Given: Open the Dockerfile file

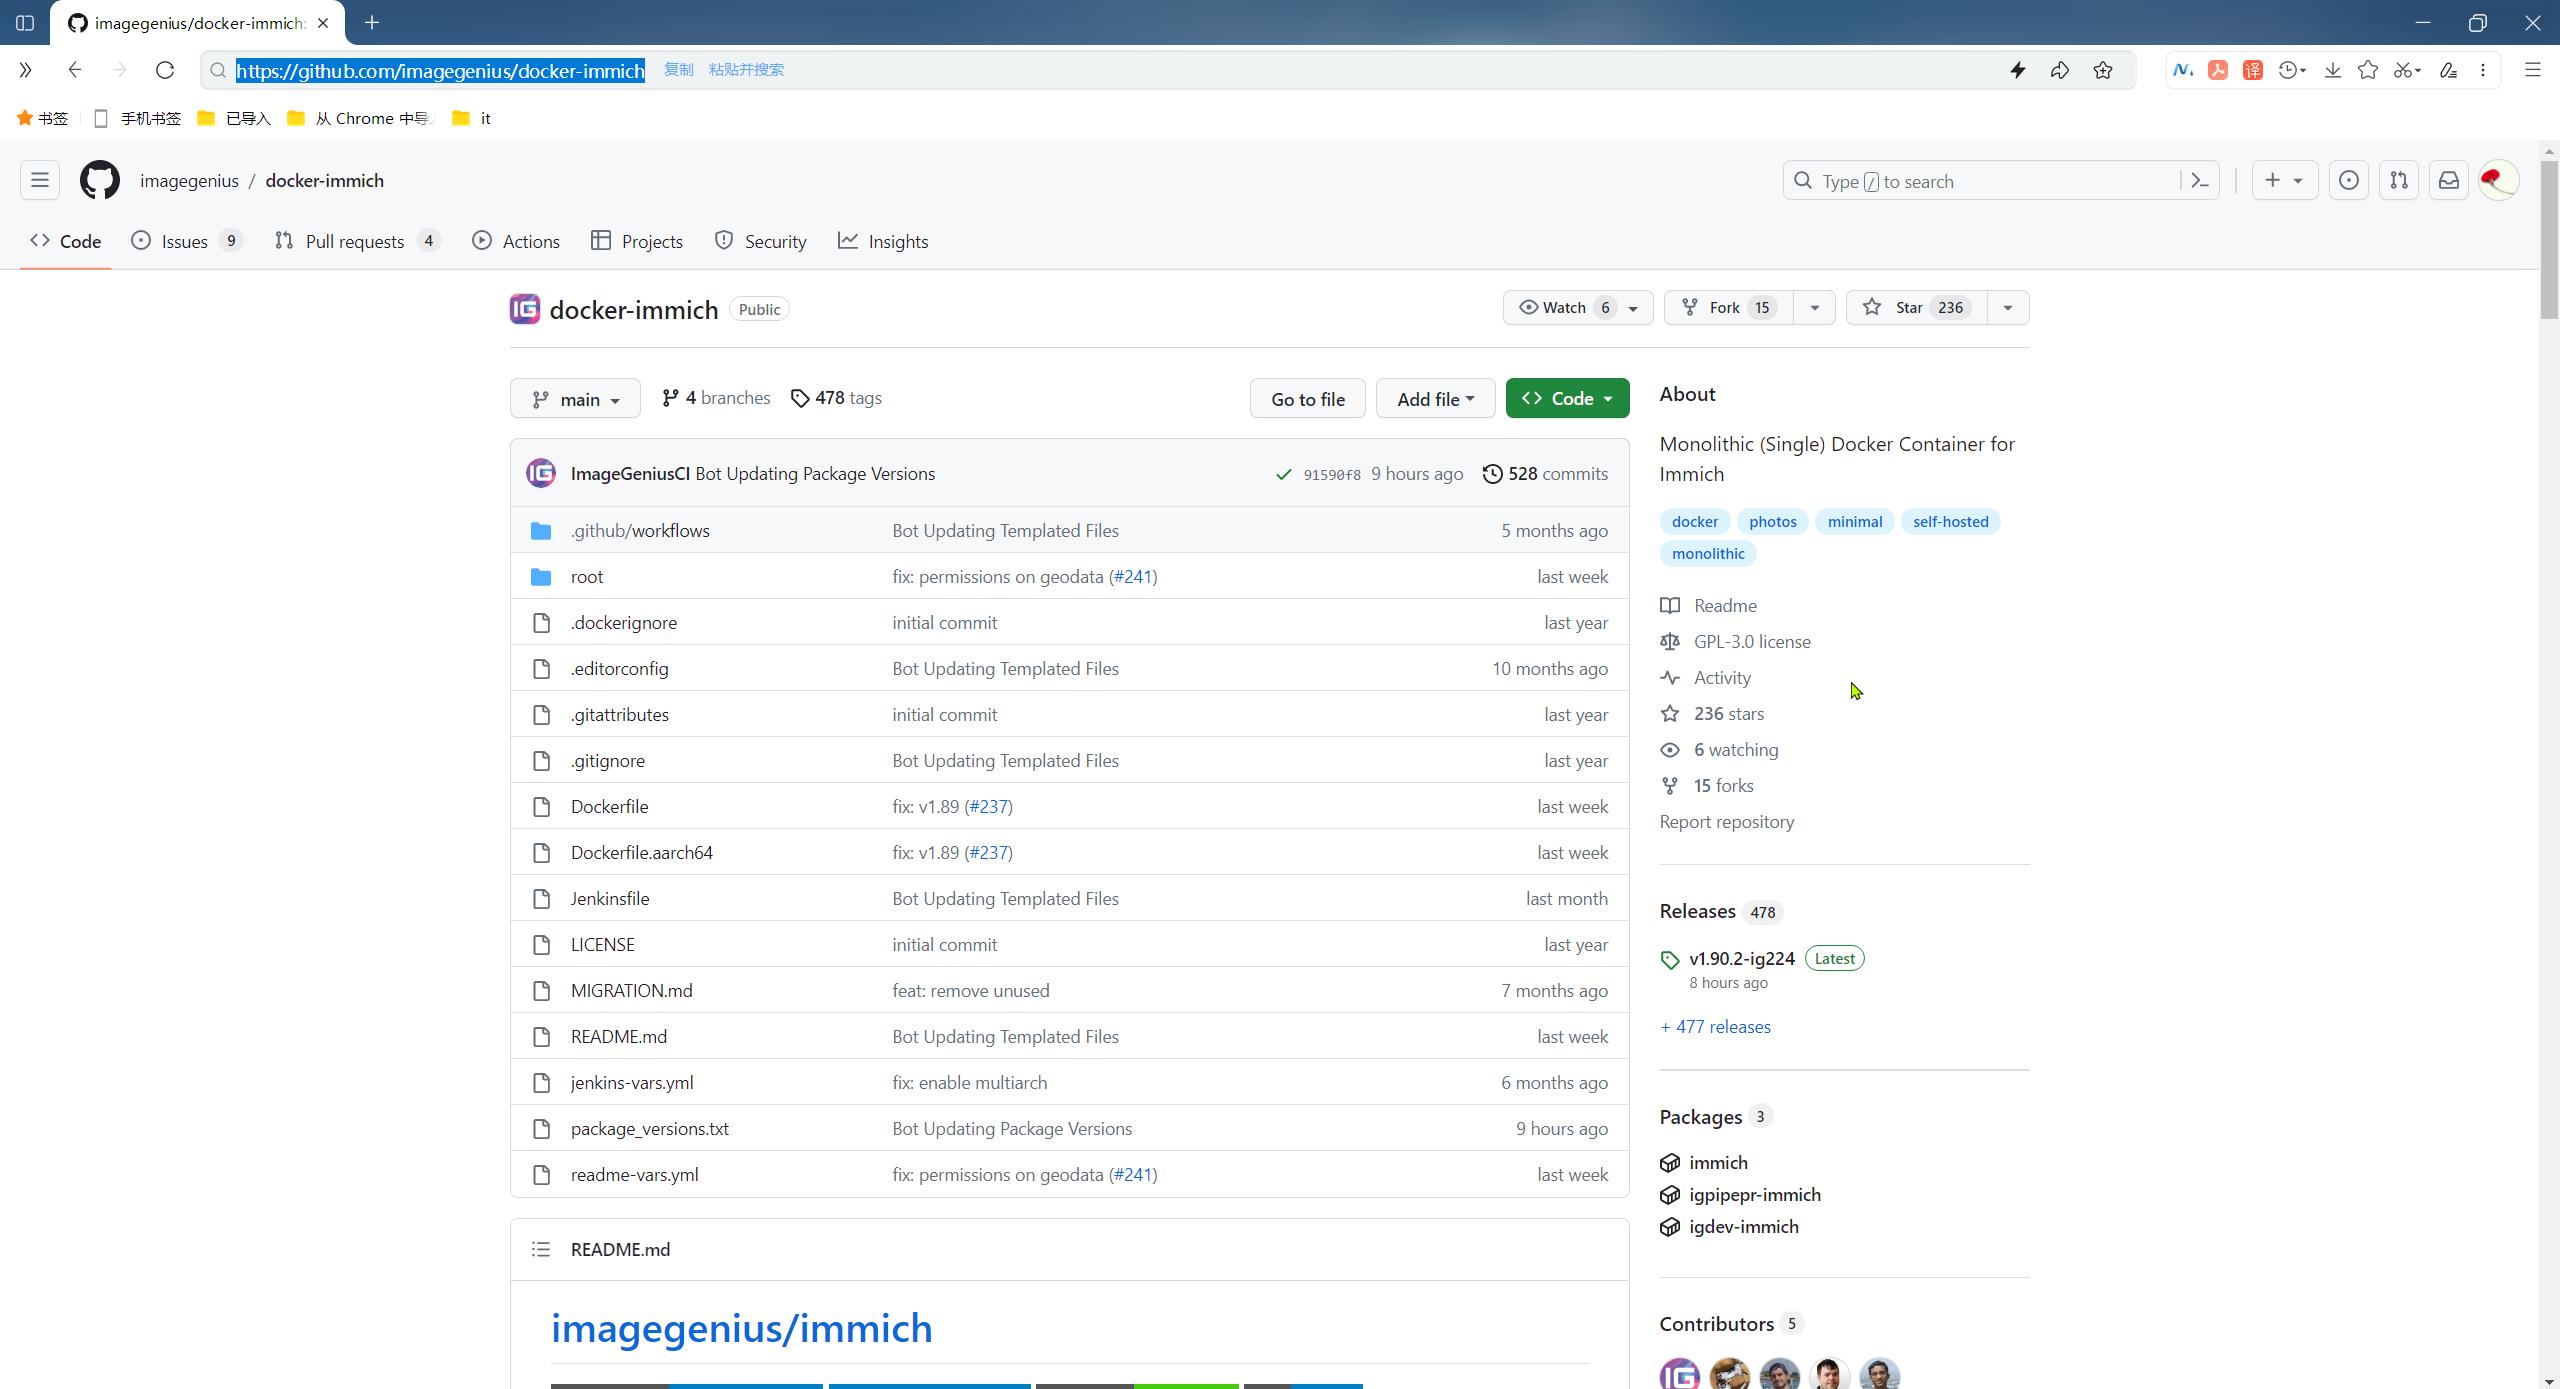Looking at the screenshot, I should (x=609, y=806).
